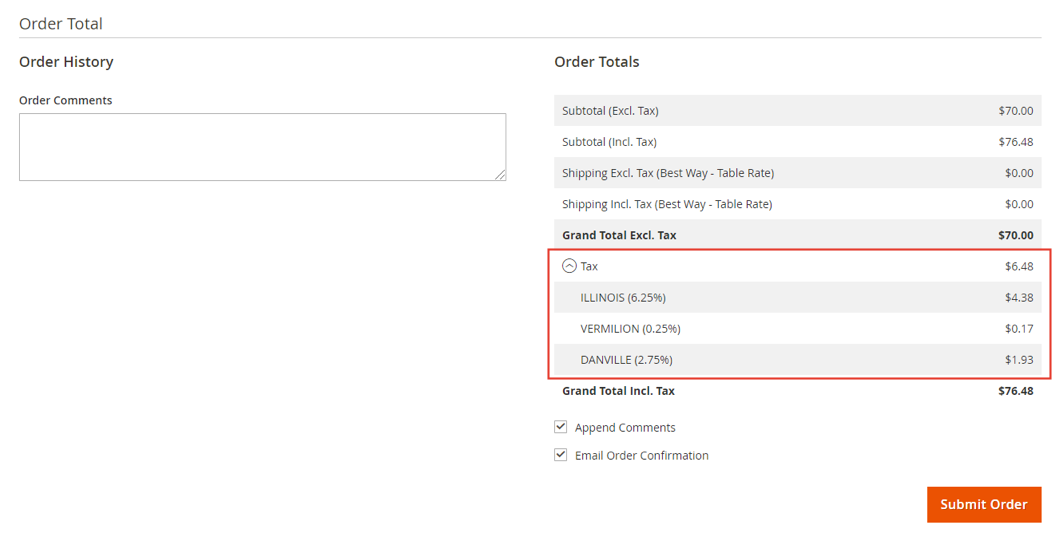1060x544 pixels.
Task: Click the Subtotal (Excl. Tax) row
Action: [x=798, y=110]
